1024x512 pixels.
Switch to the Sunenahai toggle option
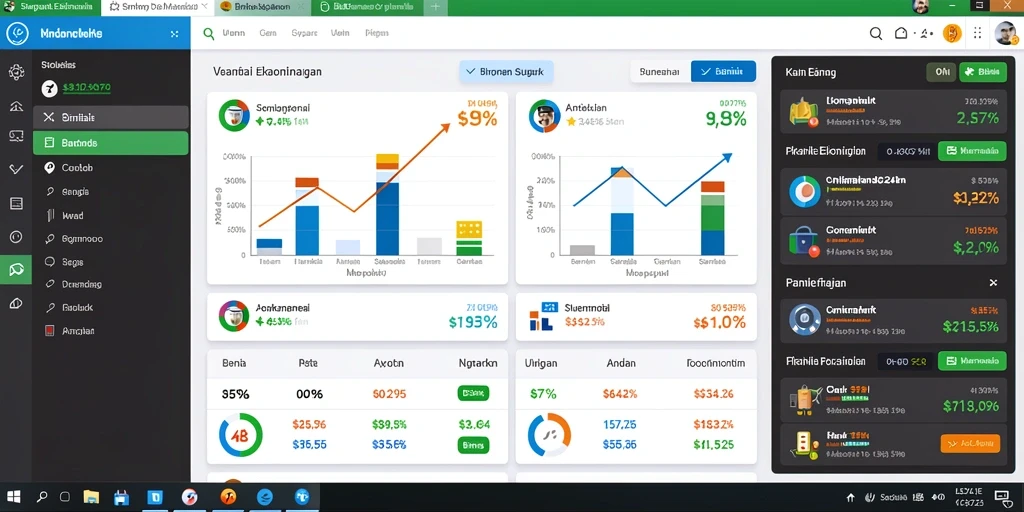[x=660, y=72]
